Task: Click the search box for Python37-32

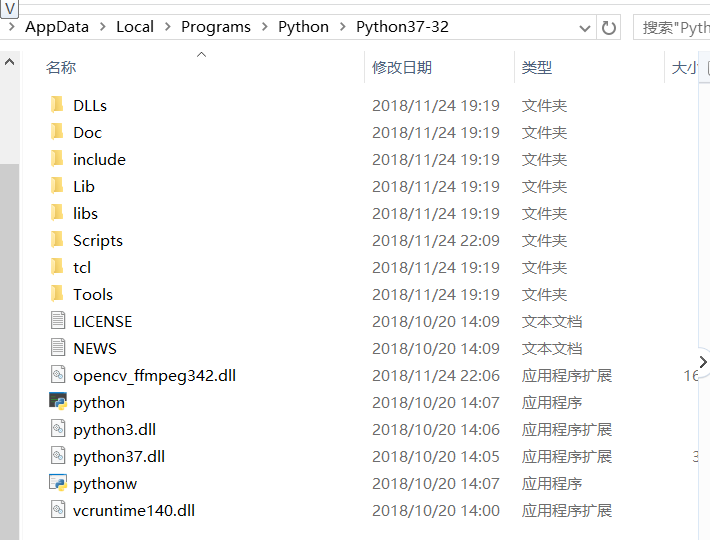Action: (672, 28)
